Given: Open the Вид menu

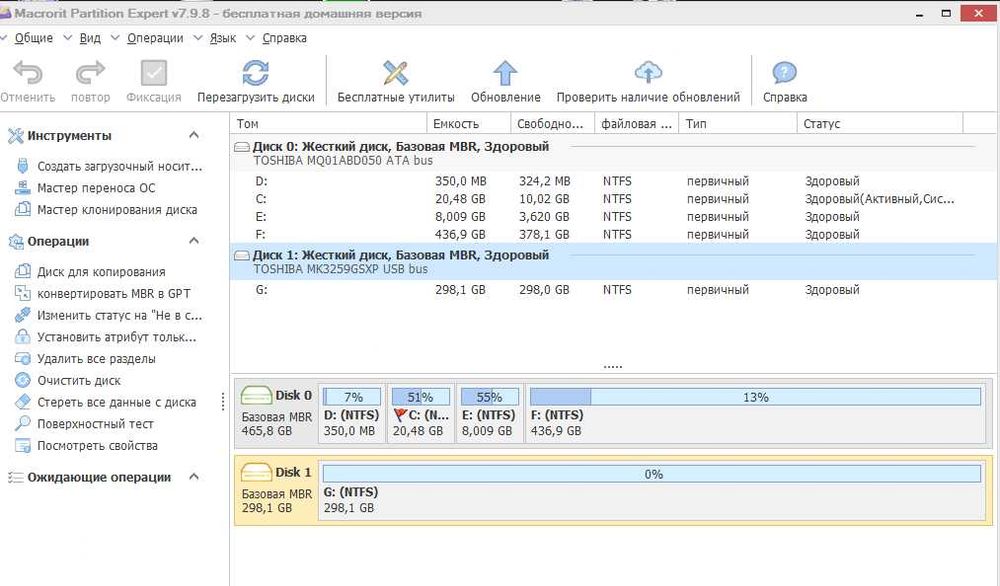Looking at the screenshot, I should [x=90, y=38].
